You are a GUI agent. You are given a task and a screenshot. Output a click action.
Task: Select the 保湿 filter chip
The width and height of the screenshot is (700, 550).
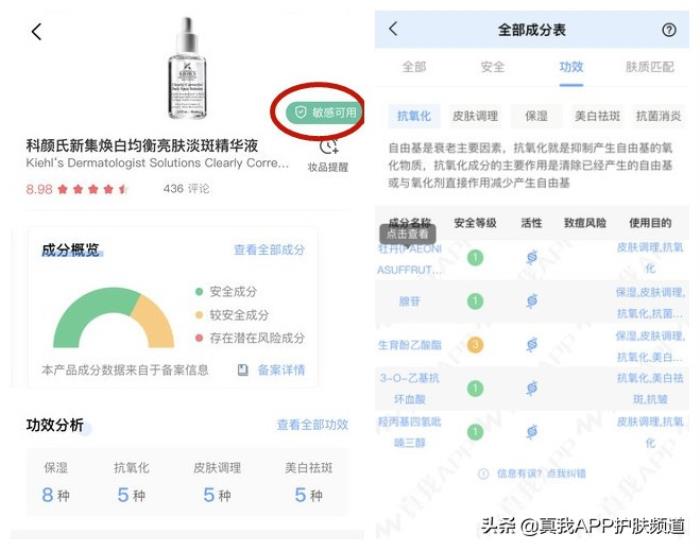pos(536,116)
